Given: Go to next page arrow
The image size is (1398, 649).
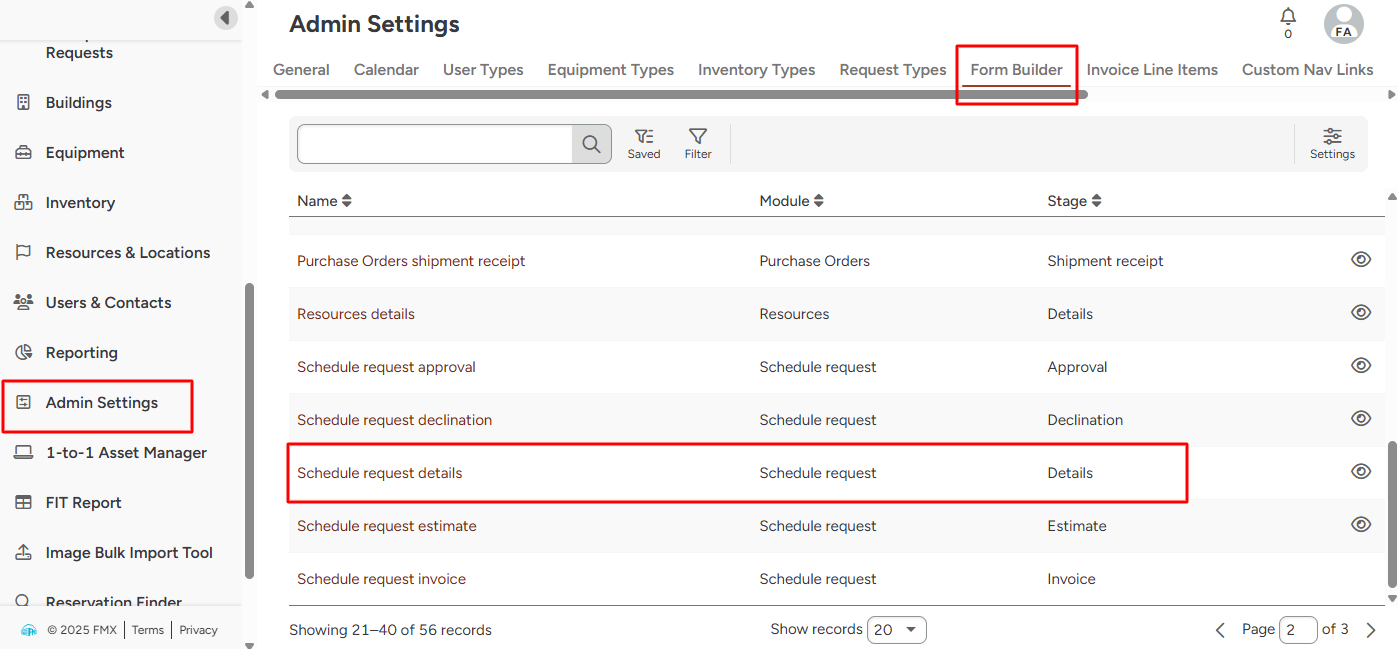Looking at the screenshot, I should tap(1371, 630).
